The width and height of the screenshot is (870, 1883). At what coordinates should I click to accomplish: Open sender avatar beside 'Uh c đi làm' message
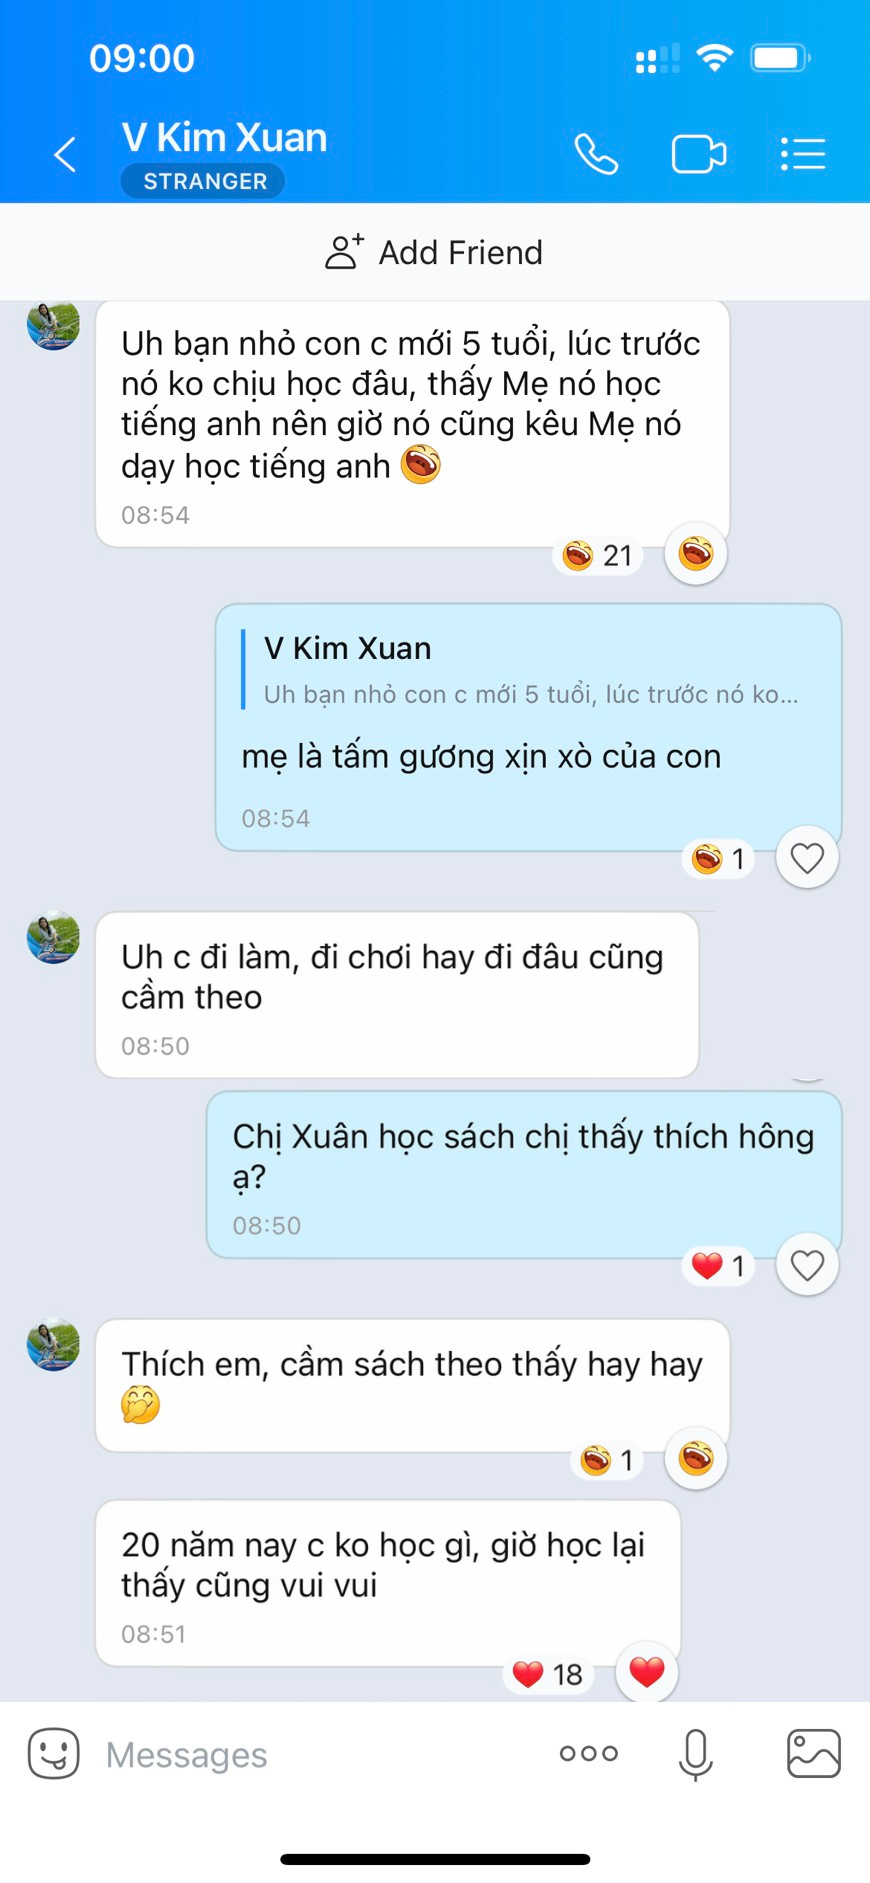[x=53, y=937]
